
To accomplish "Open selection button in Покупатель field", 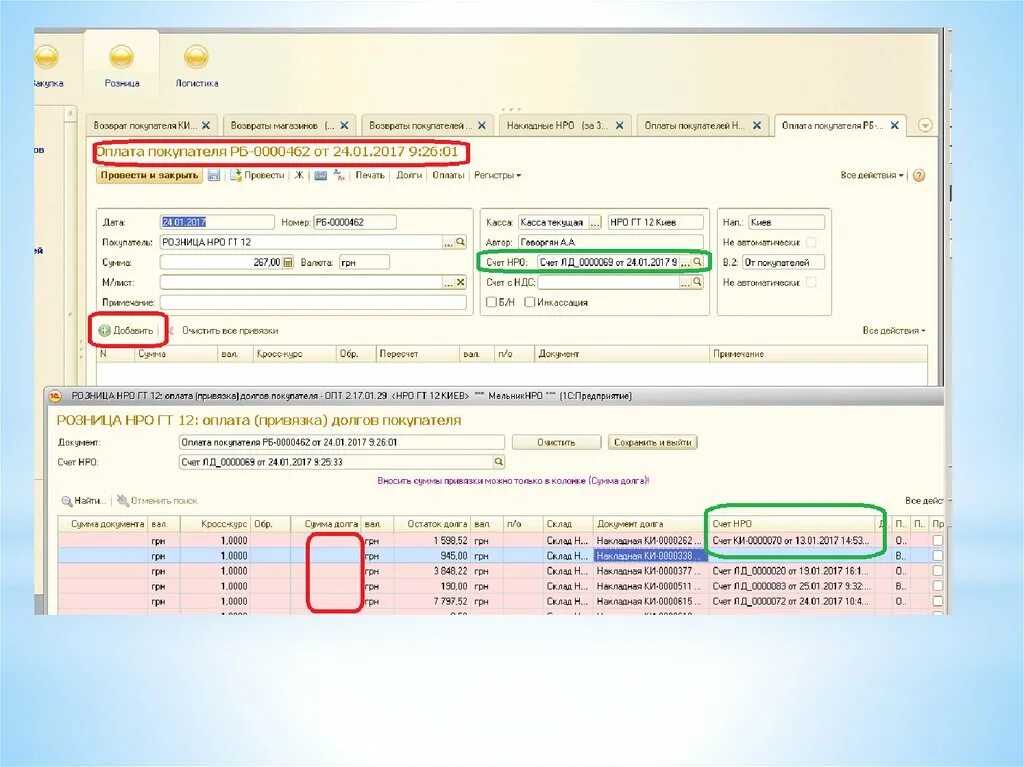I will pos(448,242).
